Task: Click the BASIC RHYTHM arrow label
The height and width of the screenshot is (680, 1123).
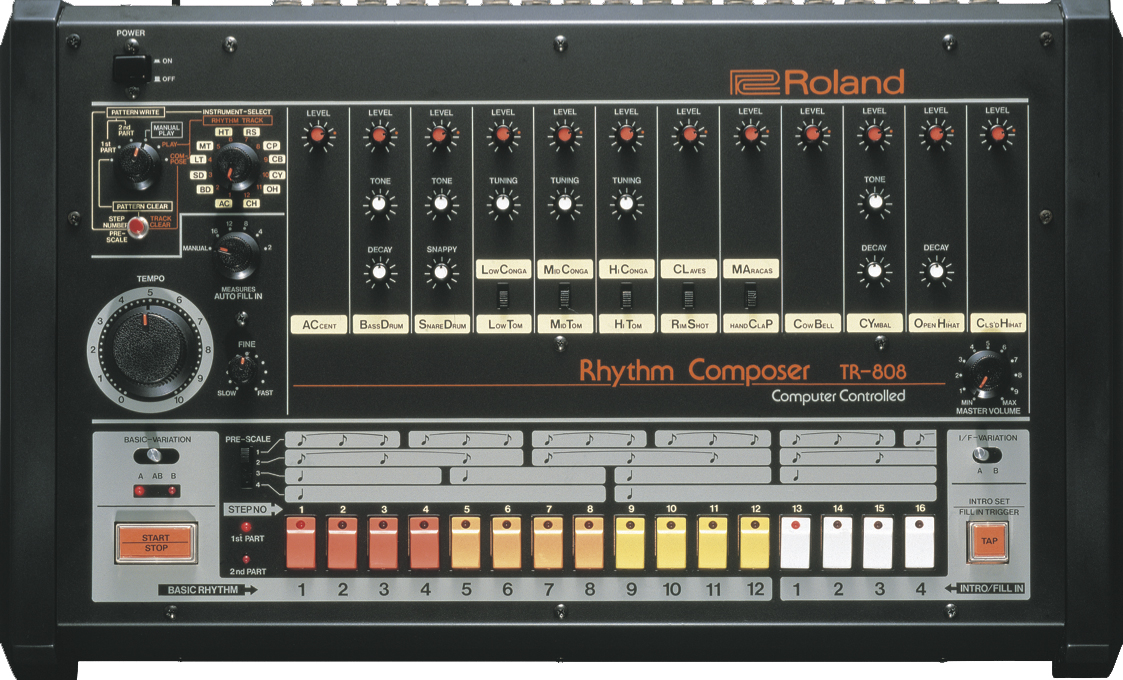Action: click(x=208, y=590)
